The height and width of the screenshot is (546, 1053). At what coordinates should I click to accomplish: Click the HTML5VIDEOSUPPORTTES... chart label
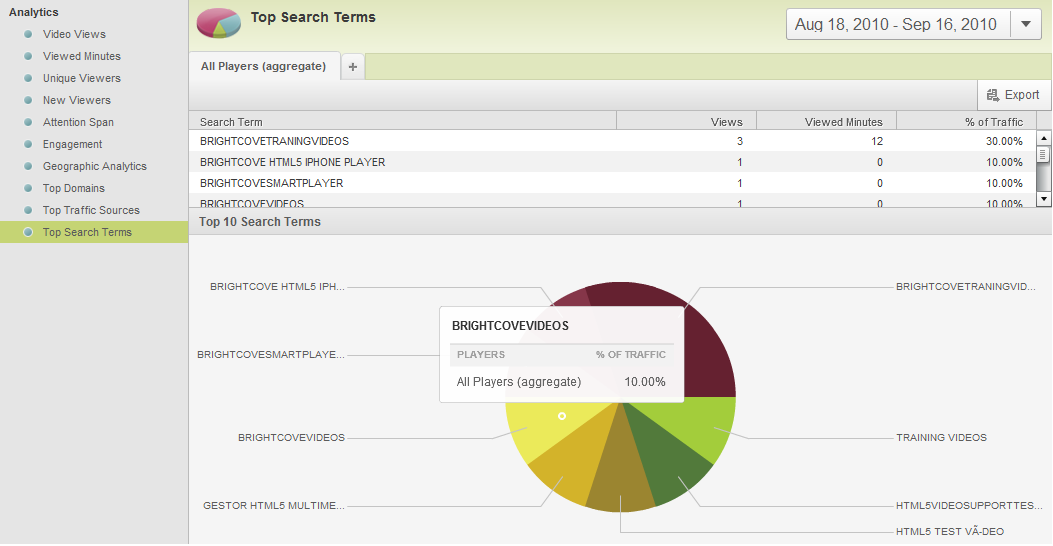point(969,506)
